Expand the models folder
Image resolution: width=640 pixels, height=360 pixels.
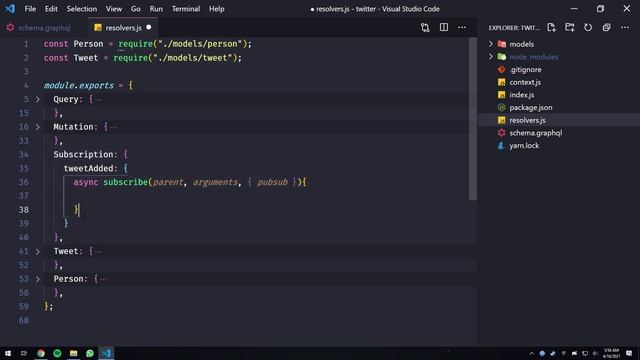tap(491, 44)
